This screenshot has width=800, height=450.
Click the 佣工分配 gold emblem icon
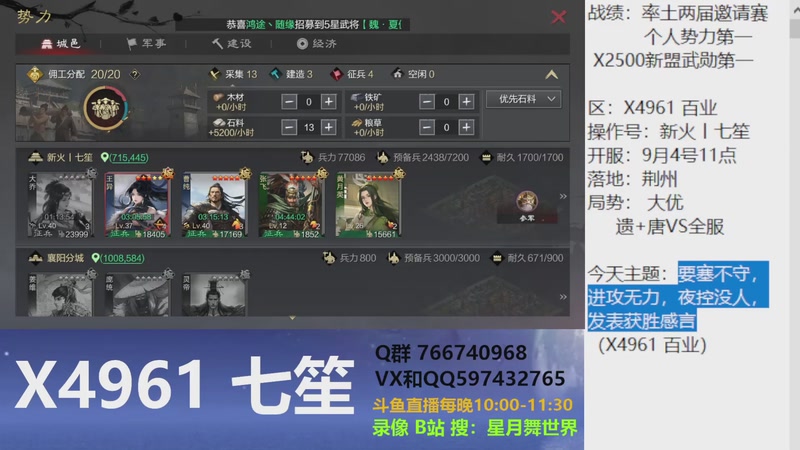point(35,74)
